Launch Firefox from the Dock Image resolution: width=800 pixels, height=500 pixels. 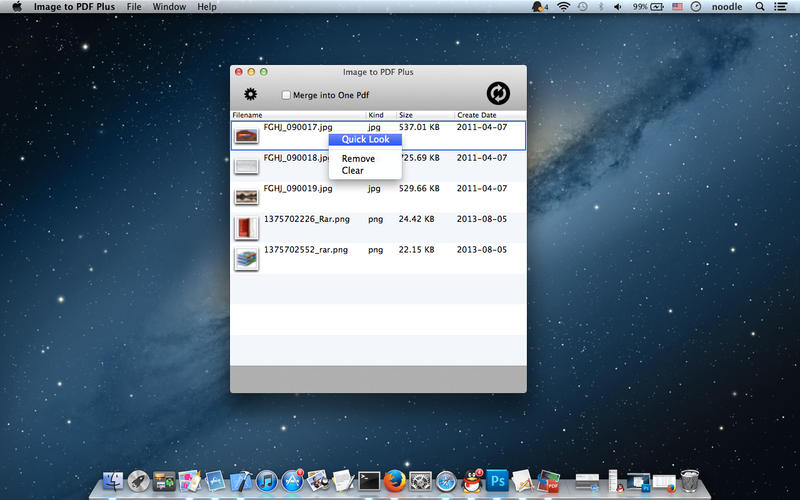[x=395, y=482]
